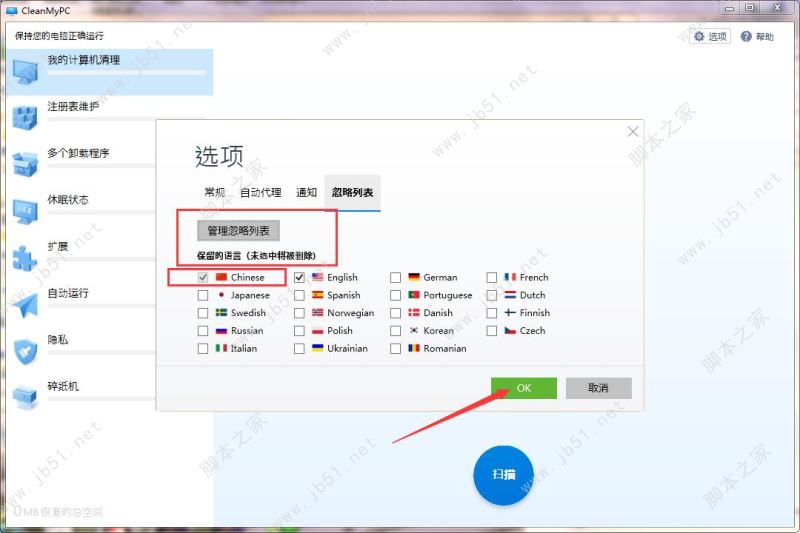The width and height of the screenshot is (800, 533).
Task: Check the Danish language checkbox
Action: [x=395, y=313]
